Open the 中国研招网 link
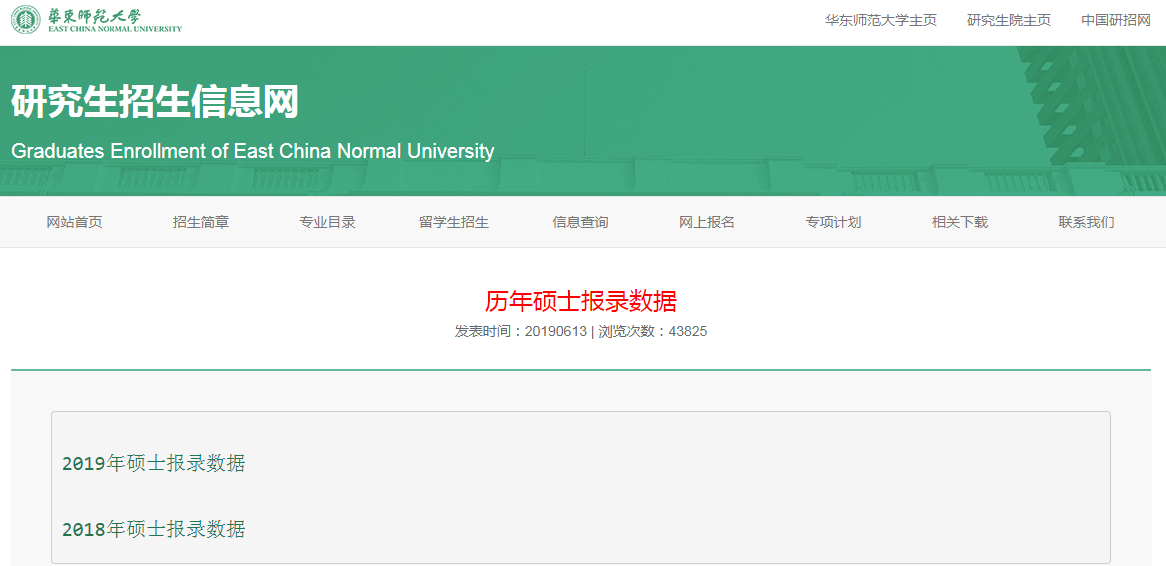Image resolution: width=1166 pixels, height=566 pixels. pyautogui.click(x=1115, y=20)
